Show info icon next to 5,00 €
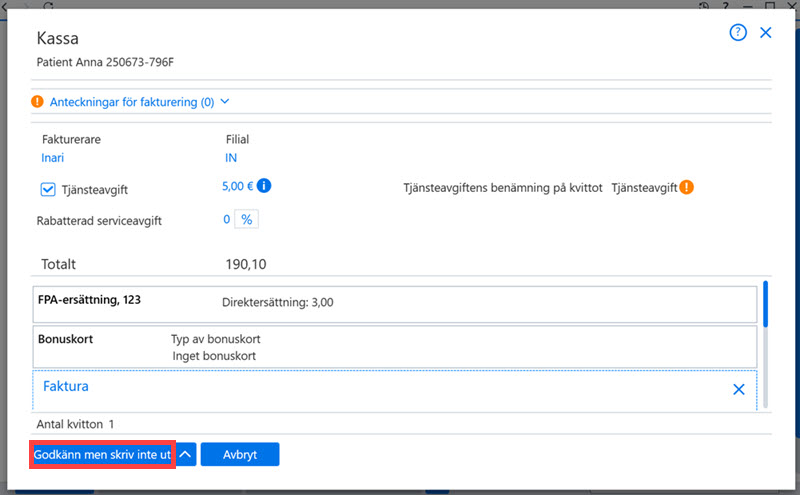The width and height of the screenshot is (800, 495). (264, 186)
